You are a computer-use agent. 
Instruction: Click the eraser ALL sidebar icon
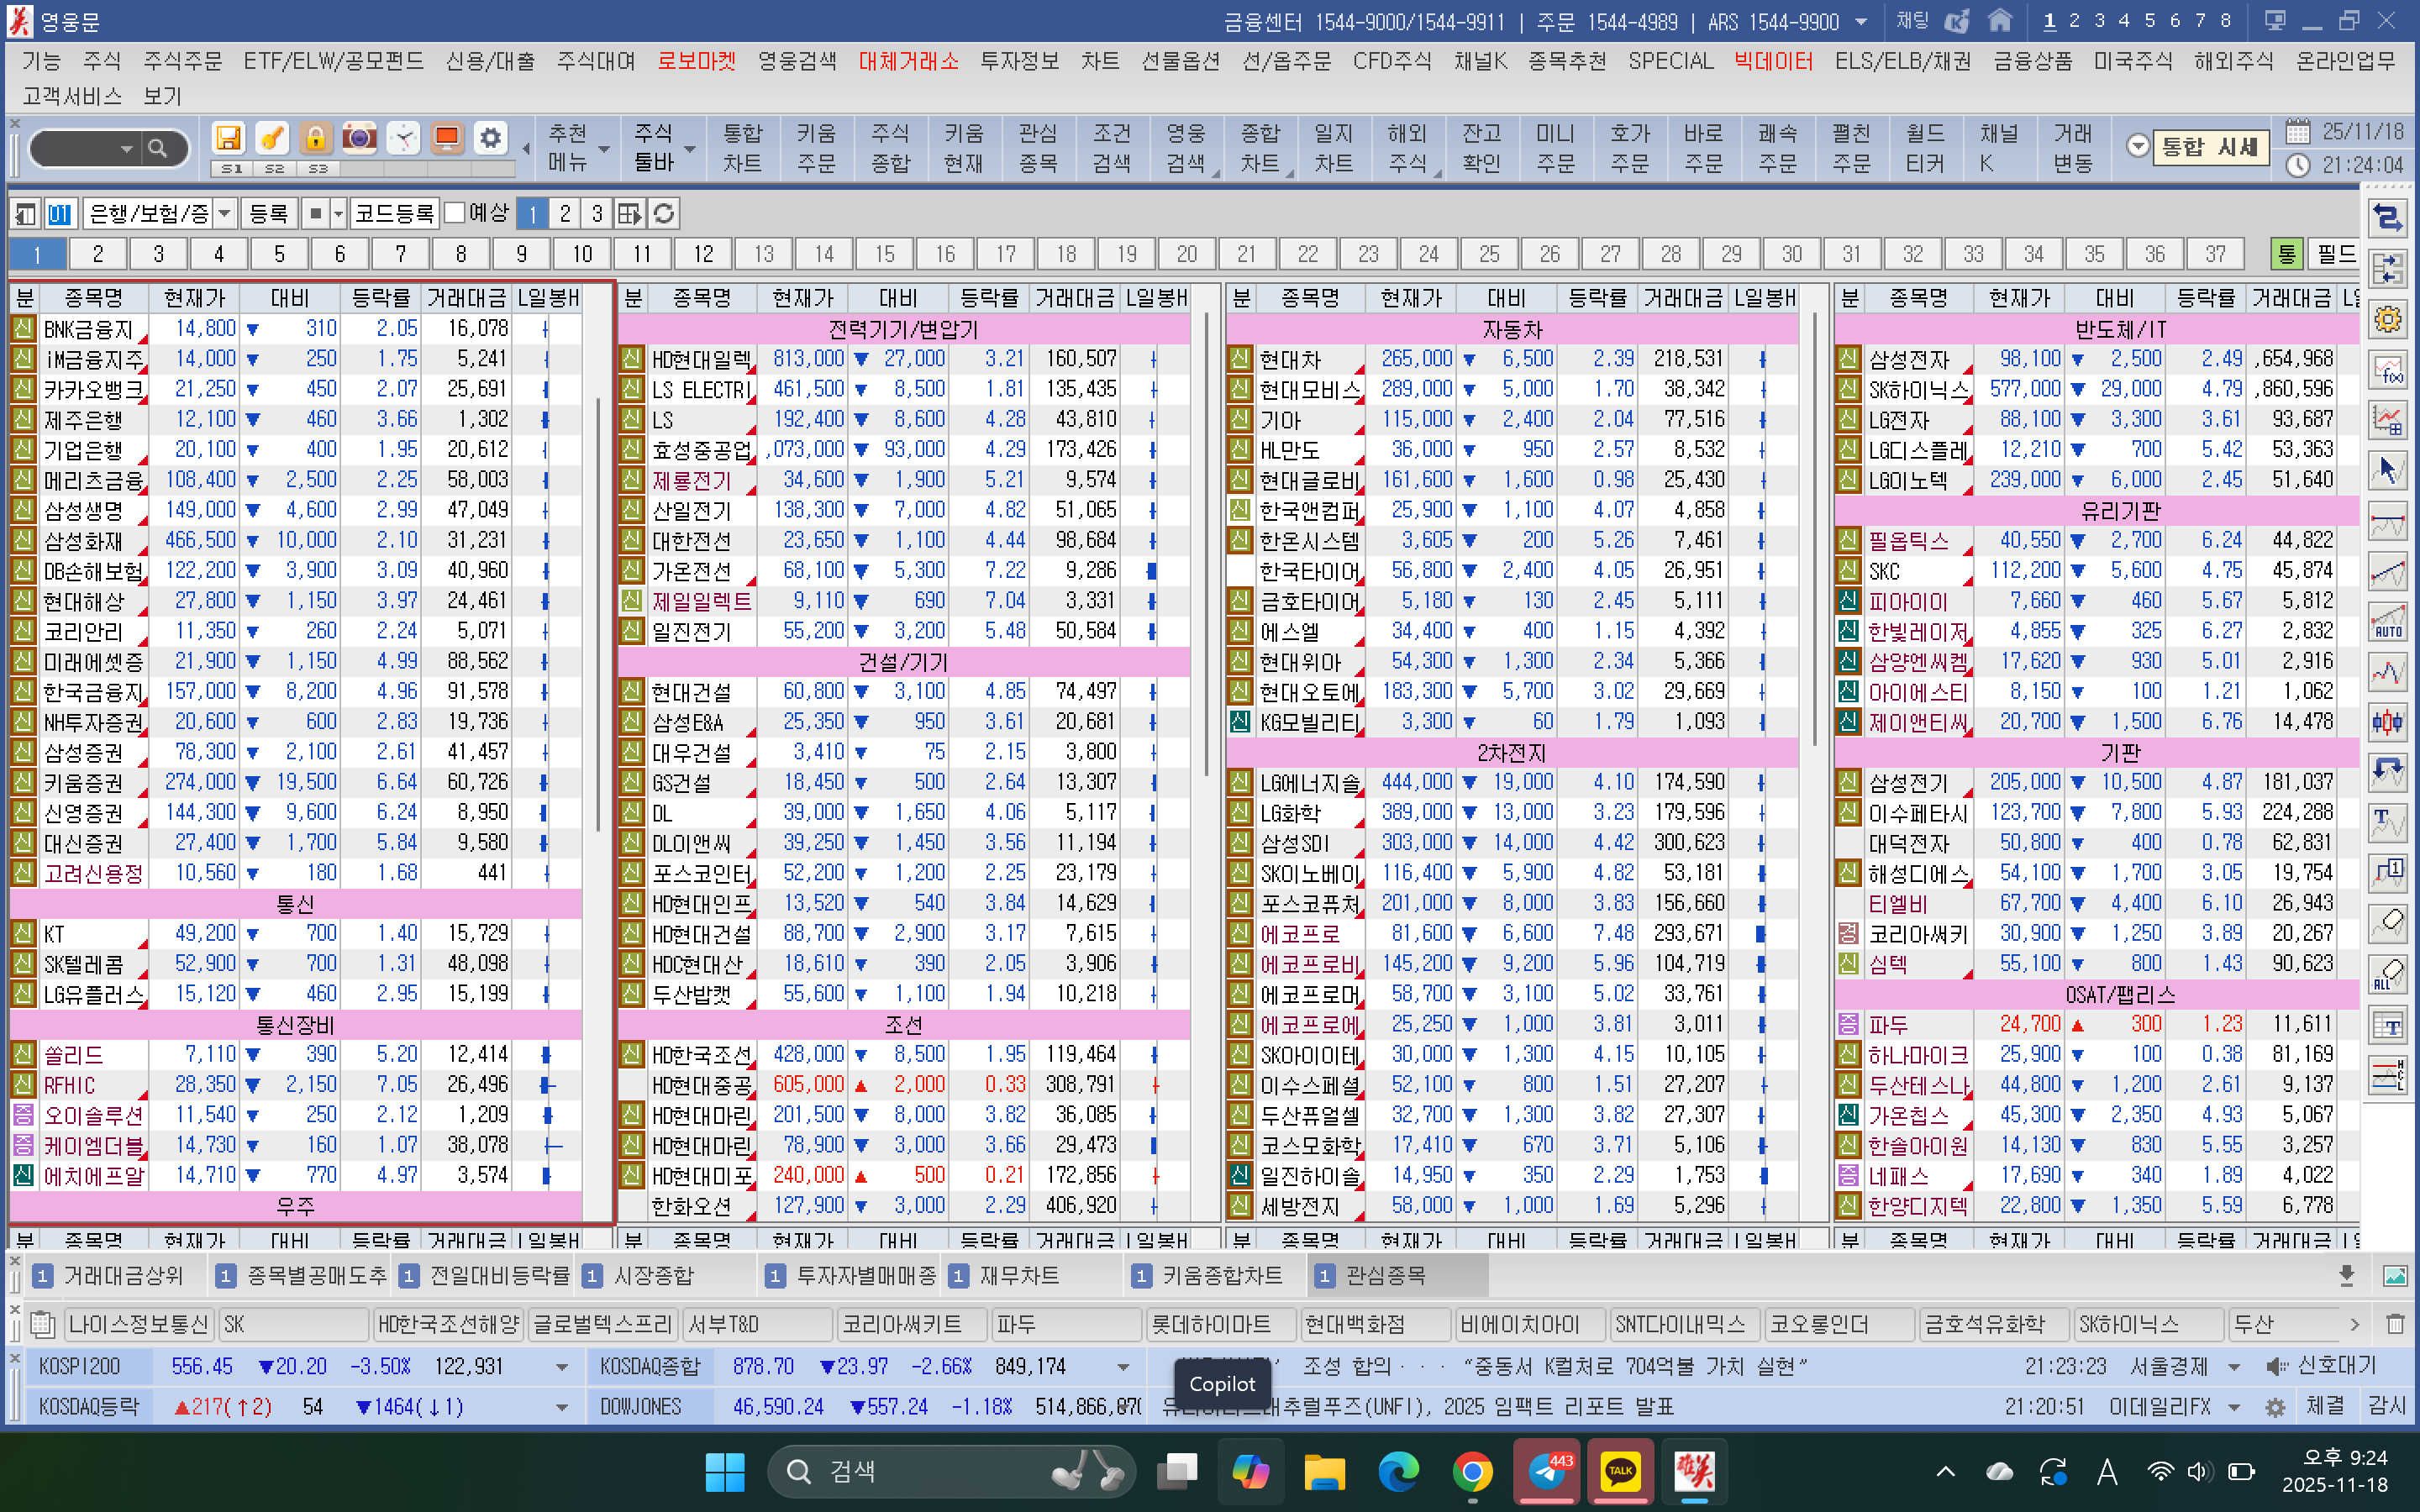[2388, 975]
